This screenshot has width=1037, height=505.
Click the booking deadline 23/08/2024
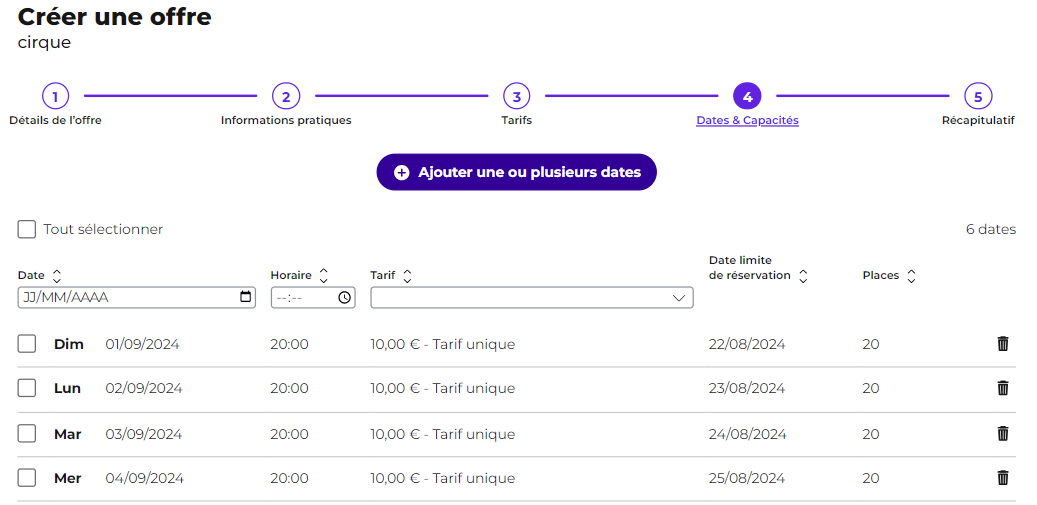pyautogui.click(x=747, y=388)
